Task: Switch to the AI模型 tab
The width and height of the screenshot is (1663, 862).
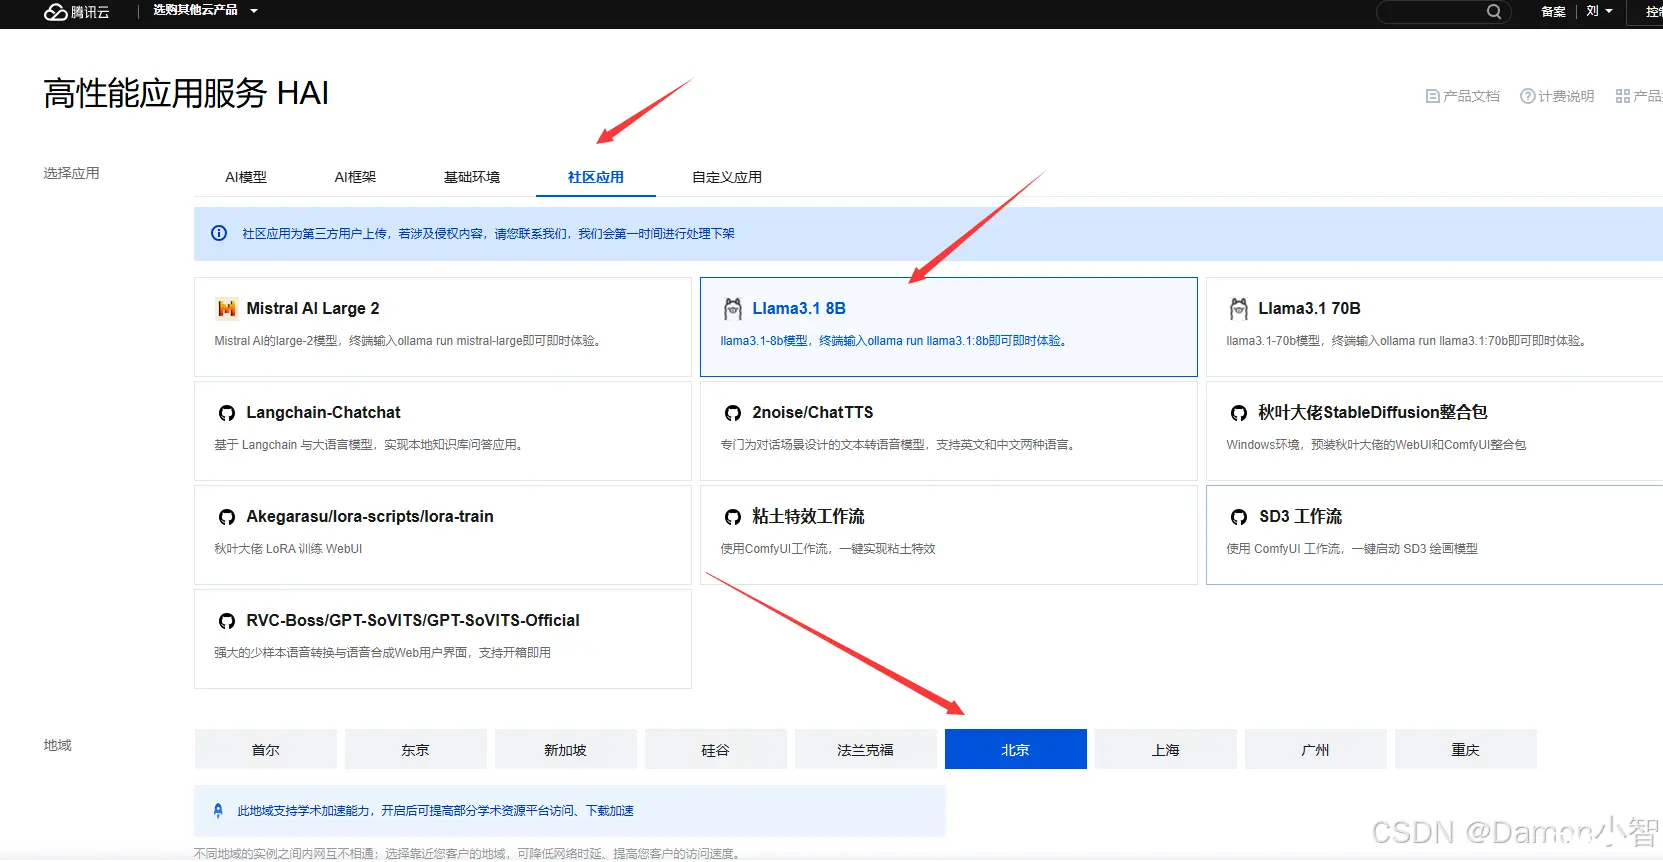Action: tap(246, 177)
